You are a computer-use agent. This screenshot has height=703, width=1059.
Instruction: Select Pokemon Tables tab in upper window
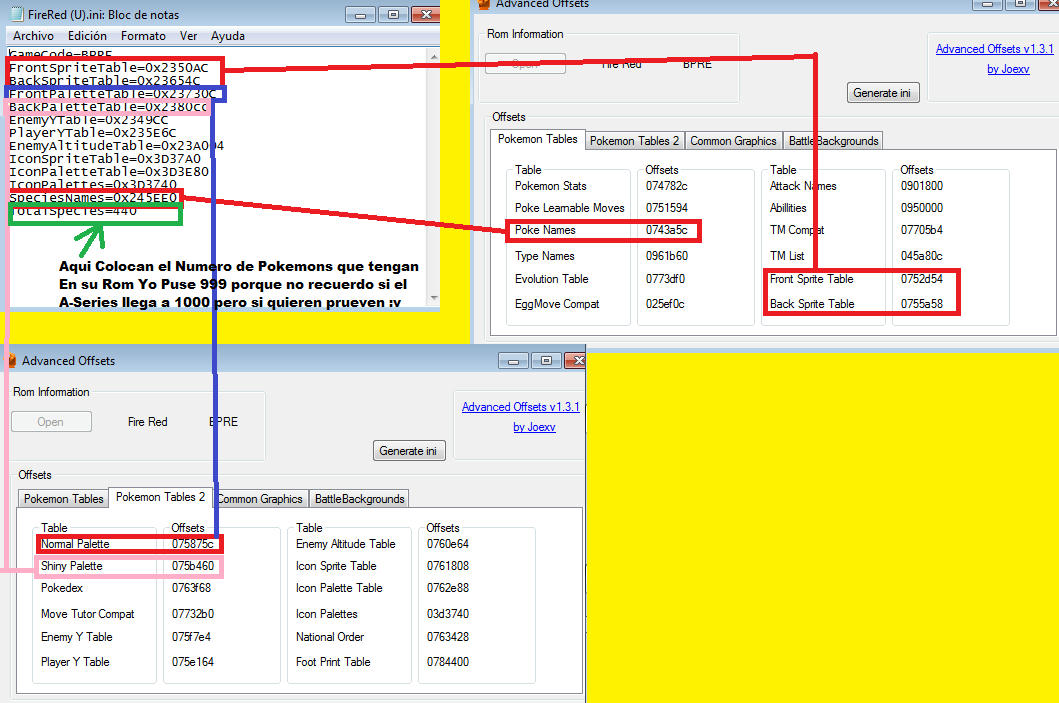(x=538, y=139)
